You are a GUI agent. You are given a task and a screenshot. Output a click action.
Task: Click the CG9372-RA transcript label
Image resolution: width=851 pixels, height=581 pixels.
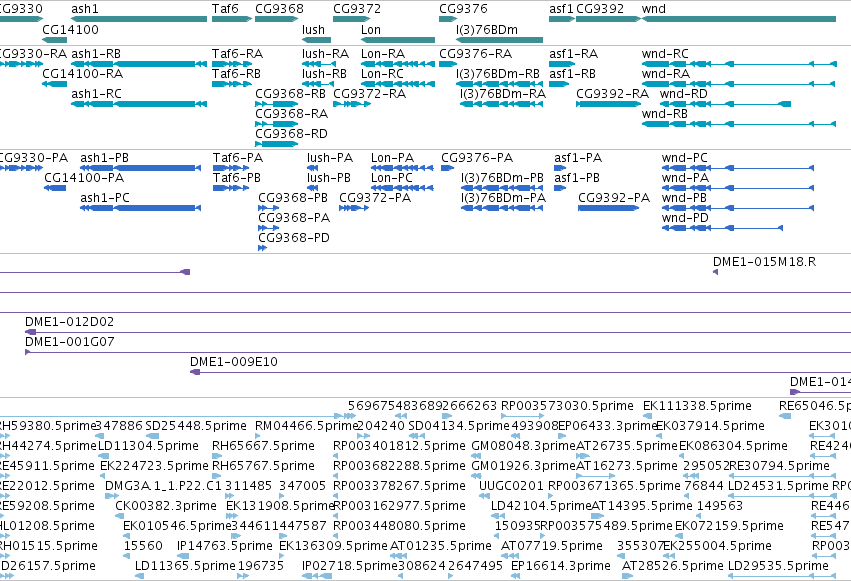click(x=370, y=94)
